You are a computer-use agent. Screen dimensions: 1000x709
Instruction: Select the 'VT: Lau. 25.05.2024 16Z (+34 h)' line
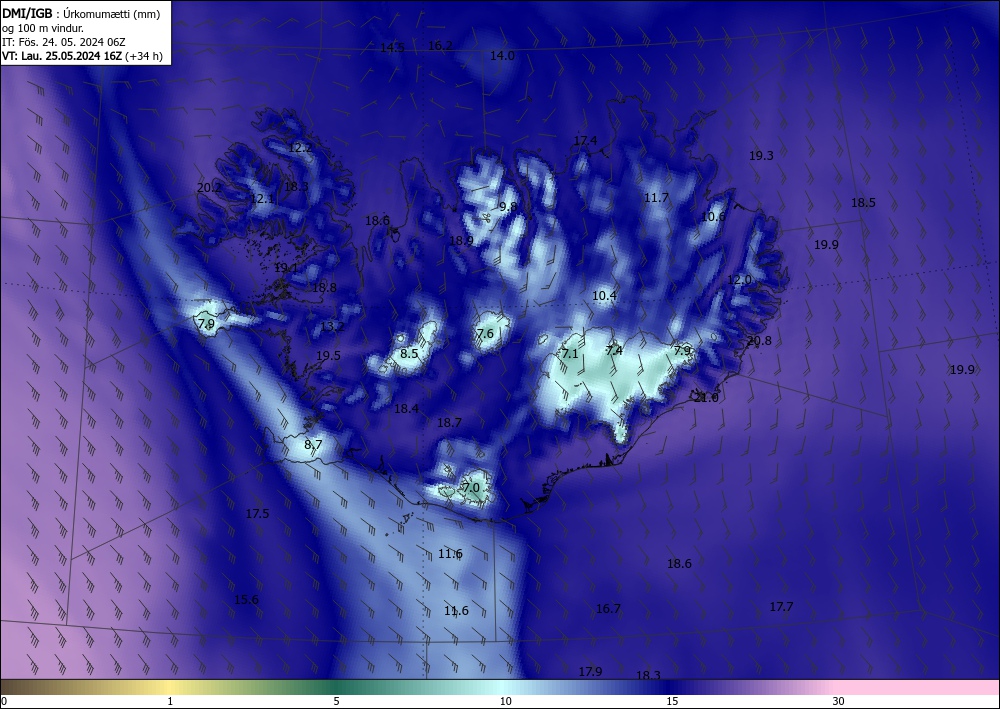coord(82,56)
